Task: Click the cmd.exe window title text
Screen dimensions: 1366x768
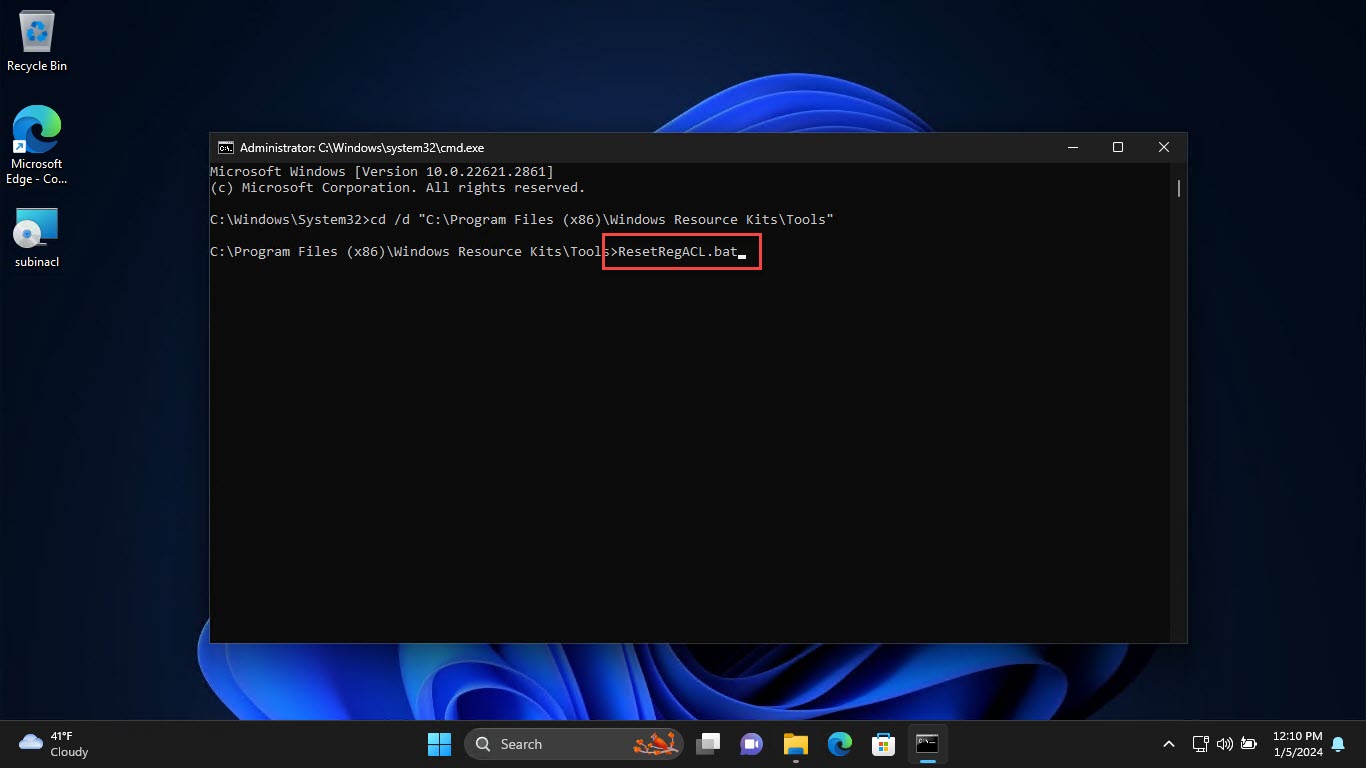Action: tap(362, 147)
